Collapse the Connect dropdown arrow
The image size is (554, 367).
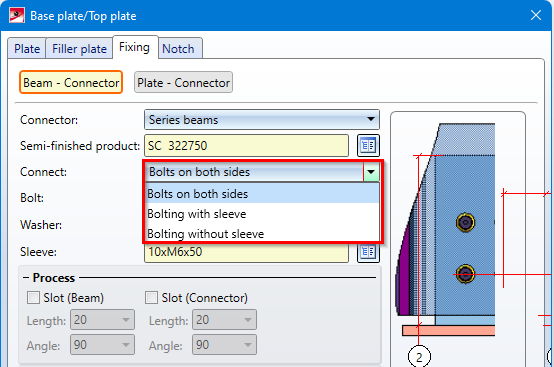[x=371, y=172]
